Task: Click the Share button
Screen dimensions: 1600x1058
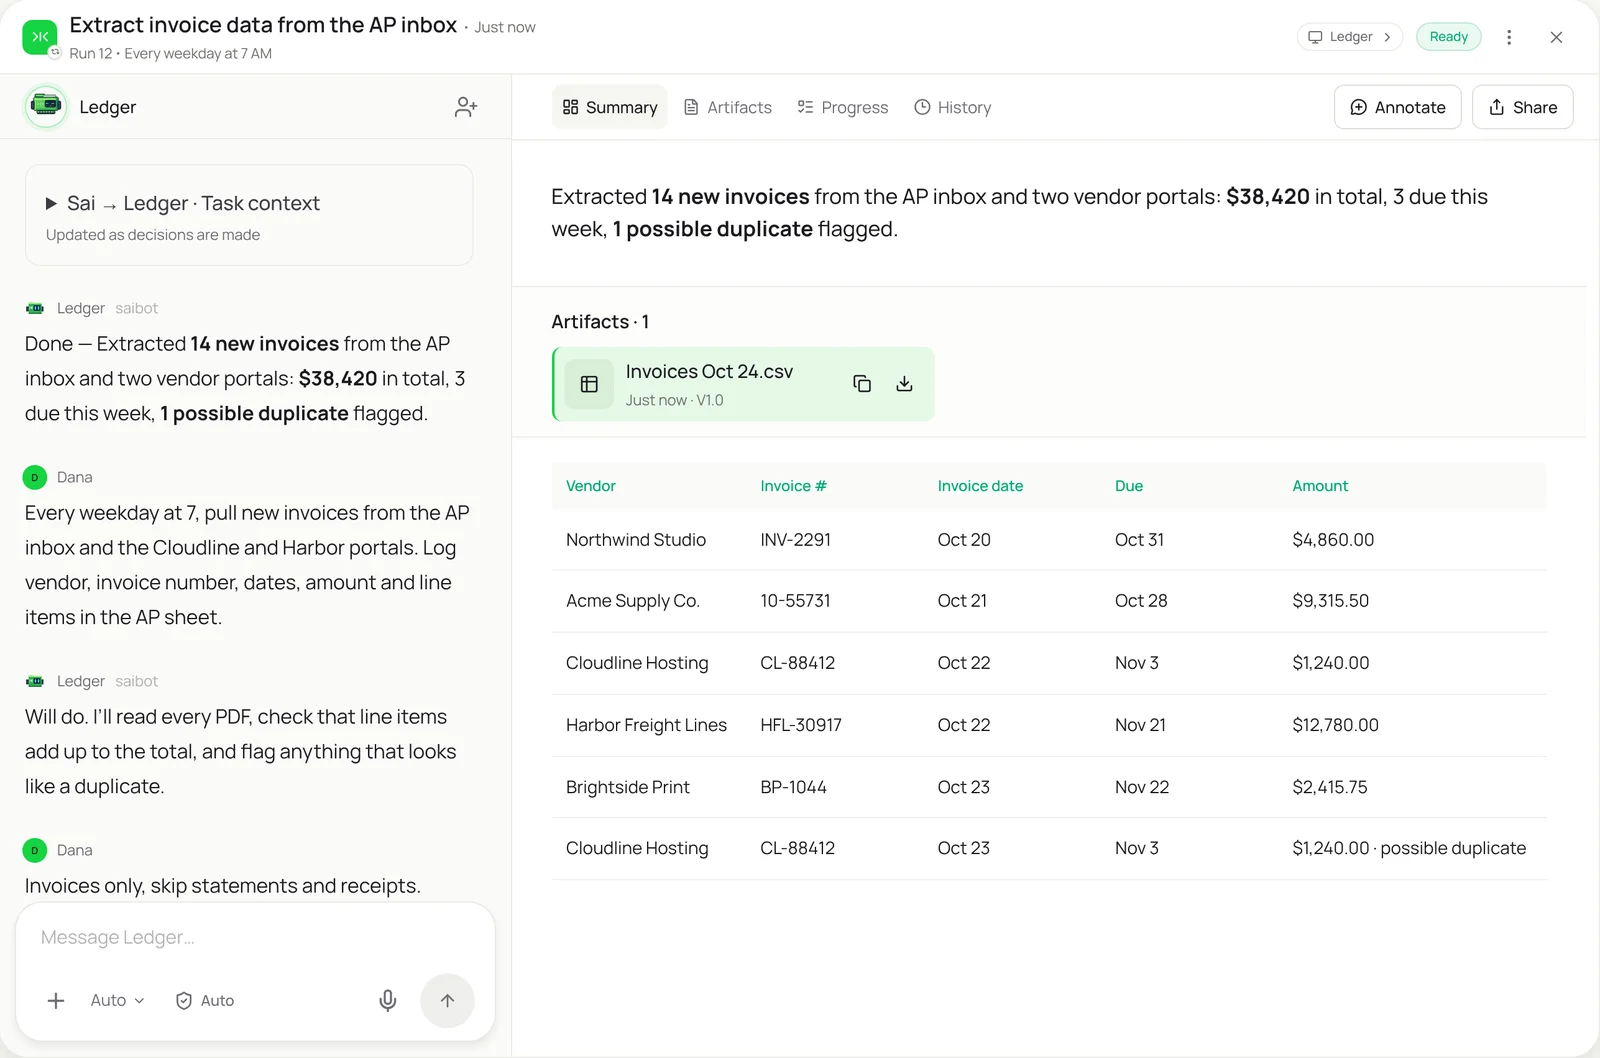Action: click(x=1523, y=107)
